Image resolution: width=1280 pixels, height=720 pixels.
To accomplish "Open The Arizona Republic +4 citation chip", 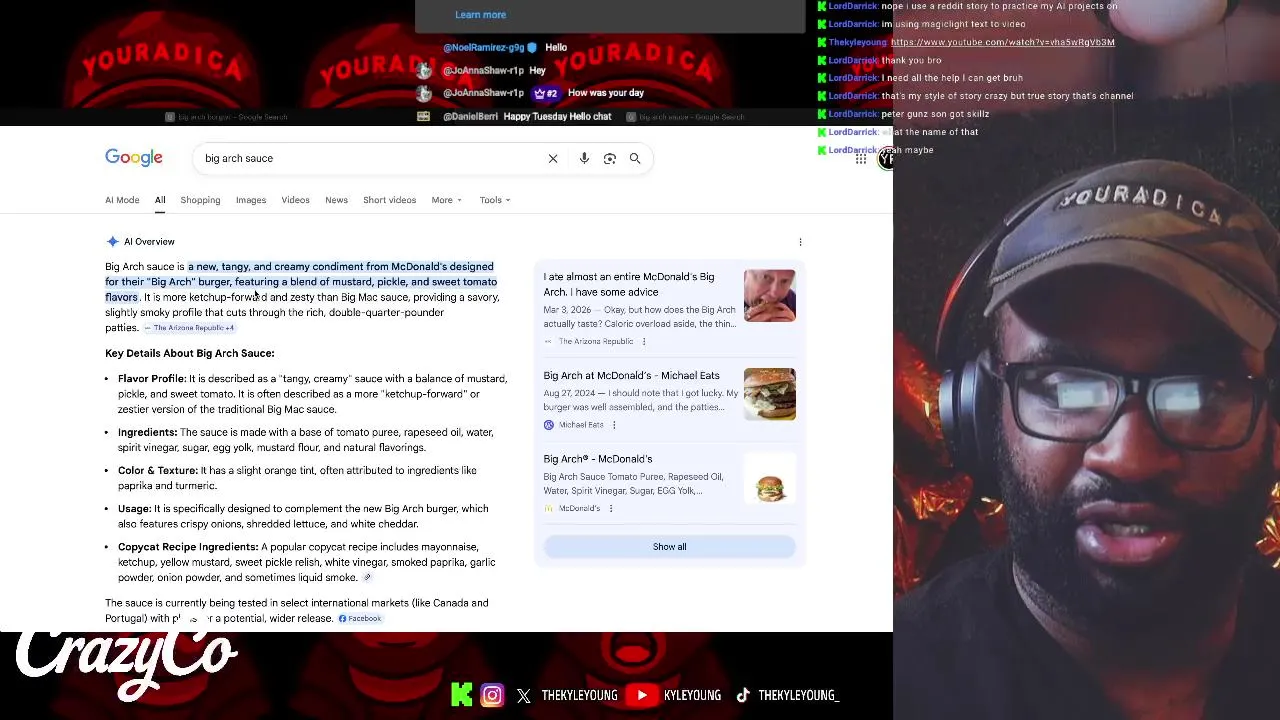I will coord(189,328).
